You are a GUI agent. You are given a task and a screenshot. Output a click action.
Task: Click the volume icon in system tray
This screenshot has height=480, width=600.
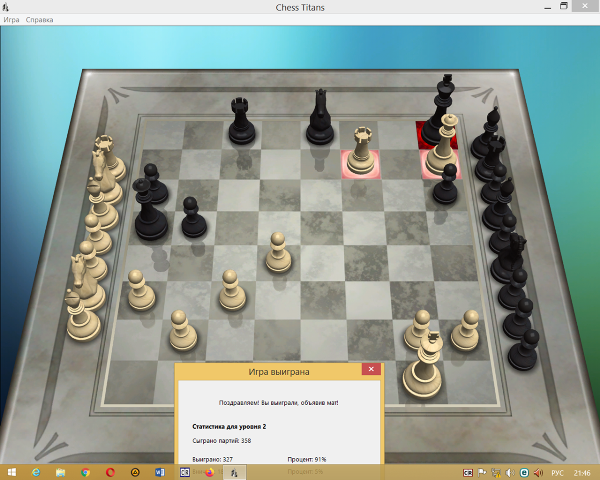(x=510, y=472)
